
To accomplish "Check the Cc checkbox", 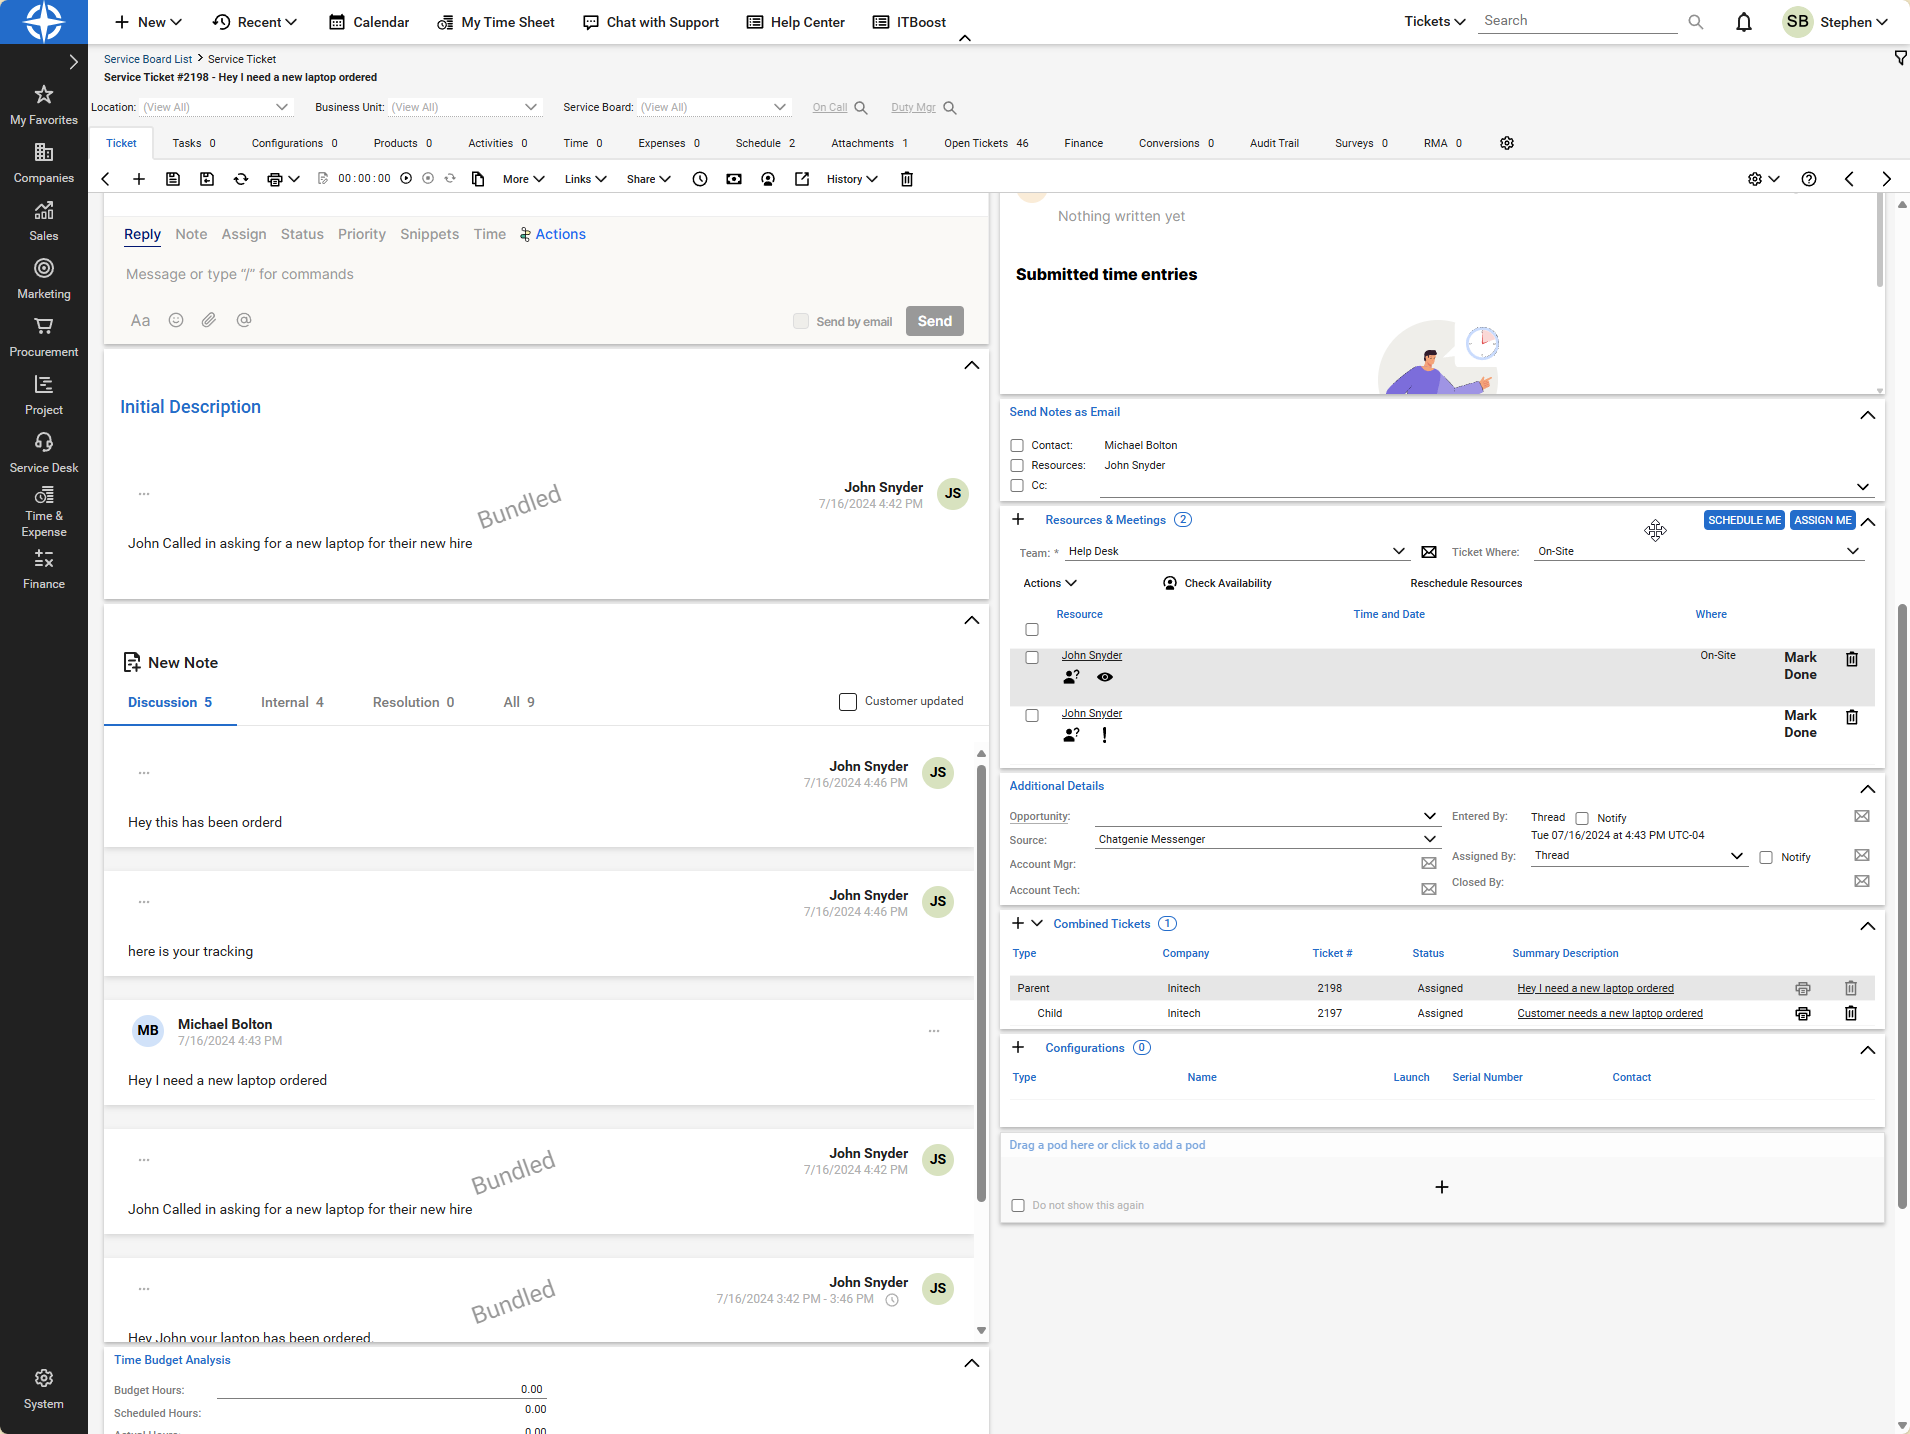I will (1017, 485).
